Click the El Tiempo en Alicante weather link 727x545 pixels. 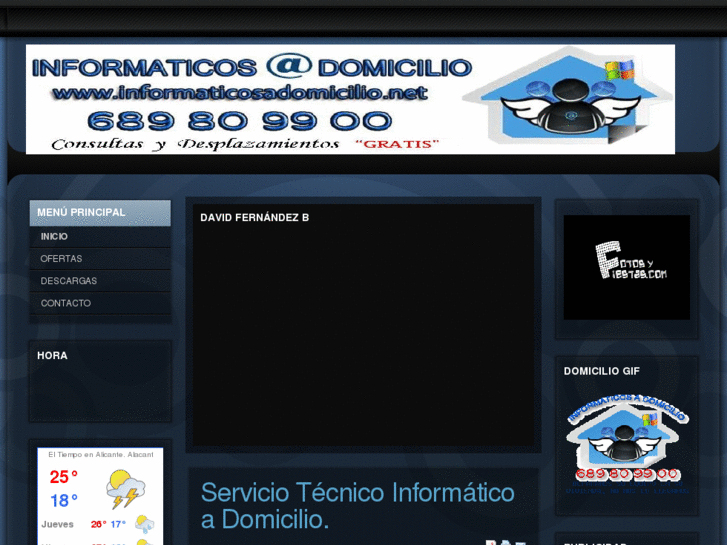(101, 455)
